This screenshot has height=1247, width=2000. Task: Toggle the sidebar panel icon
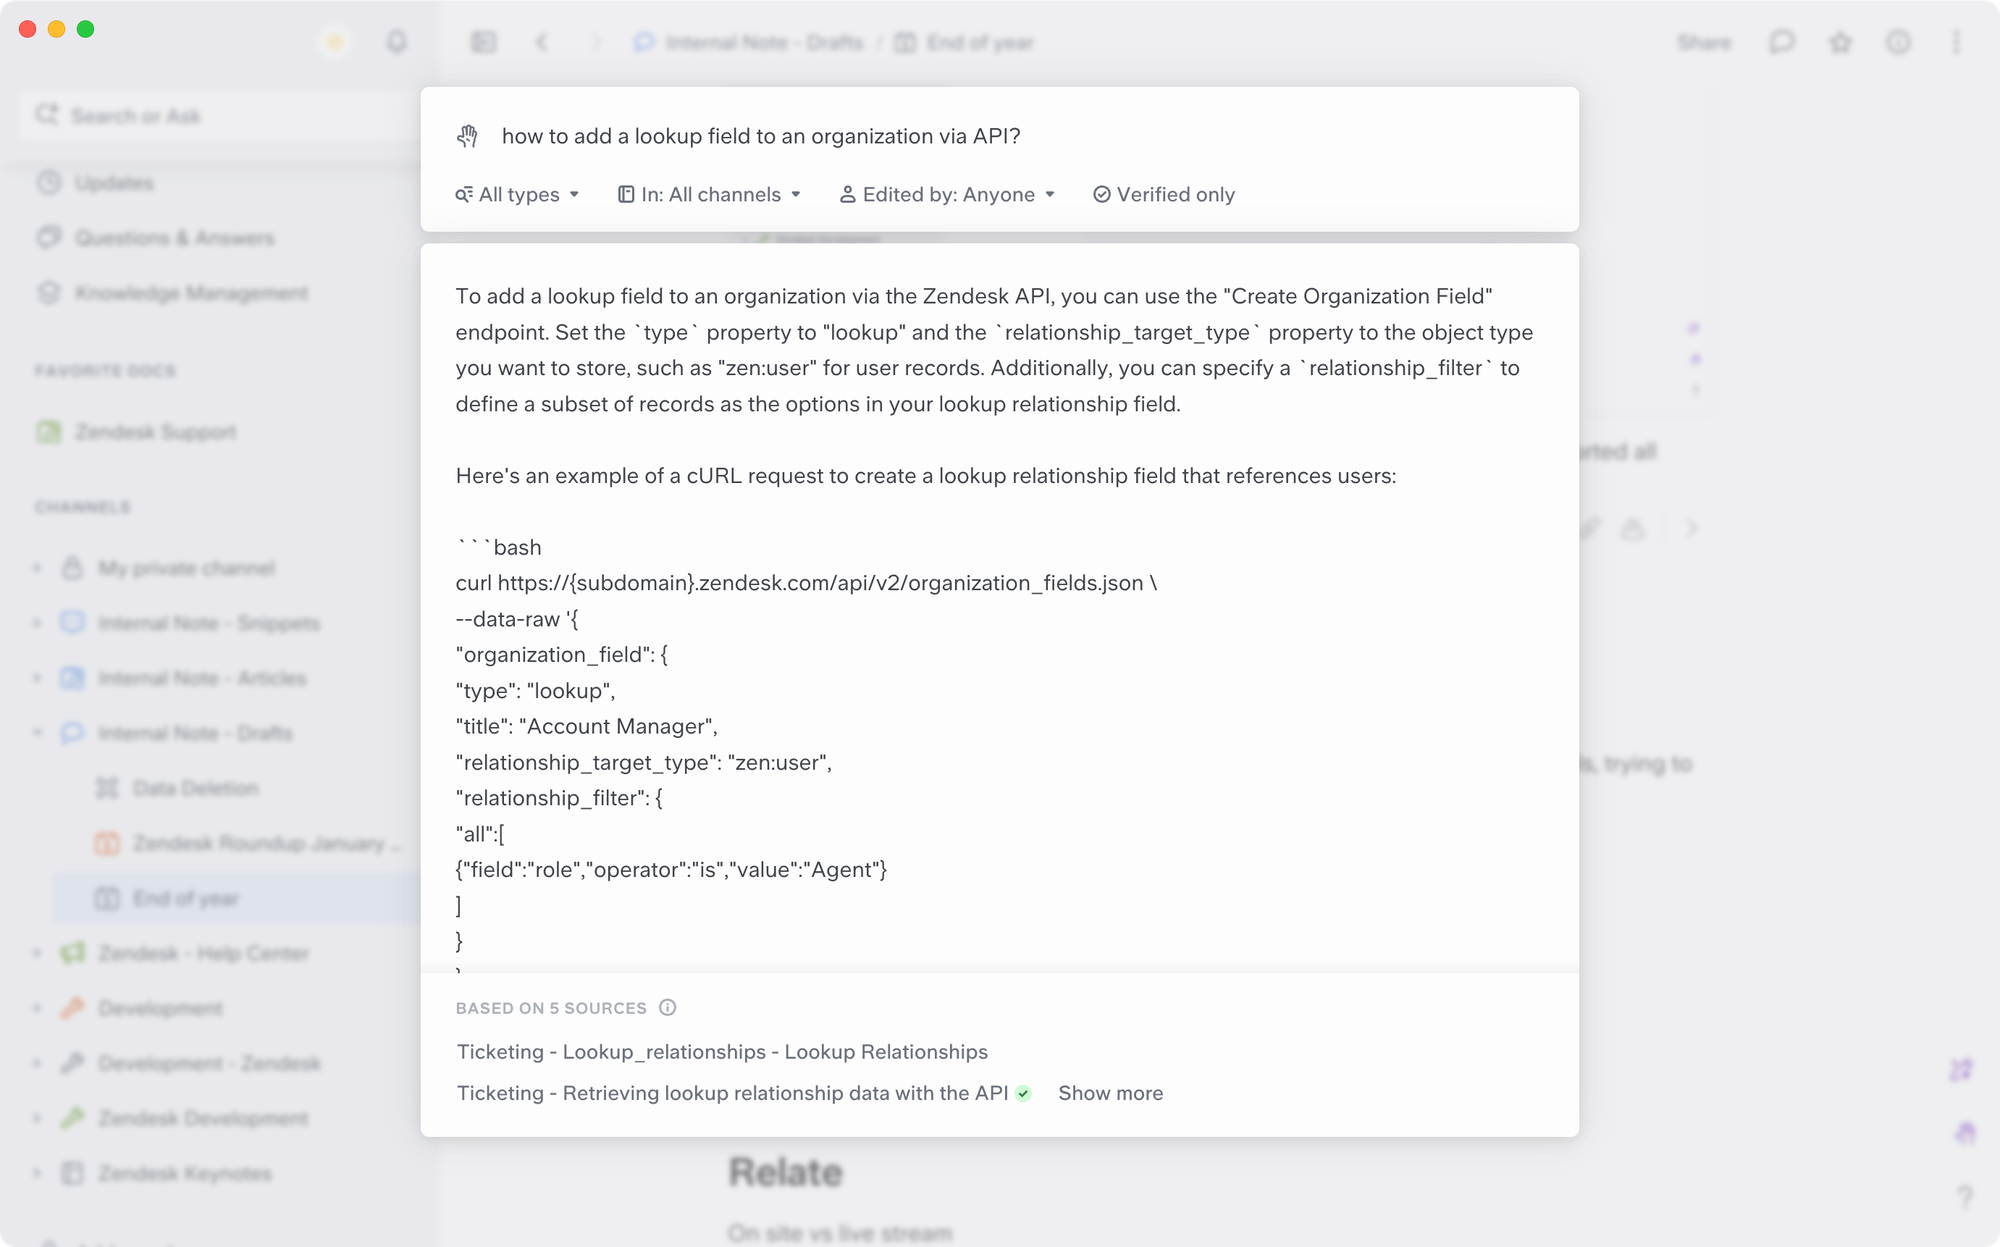(484, 42)
